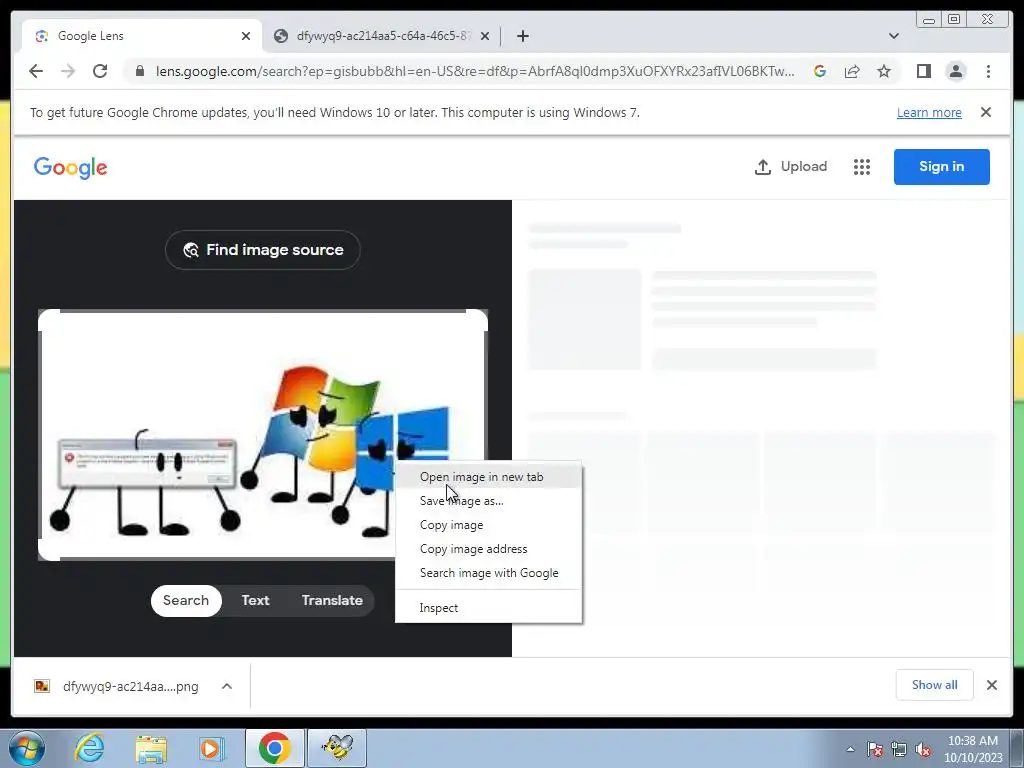
Task: Reload the Google Lens page
Action: [x=100, y=71]
